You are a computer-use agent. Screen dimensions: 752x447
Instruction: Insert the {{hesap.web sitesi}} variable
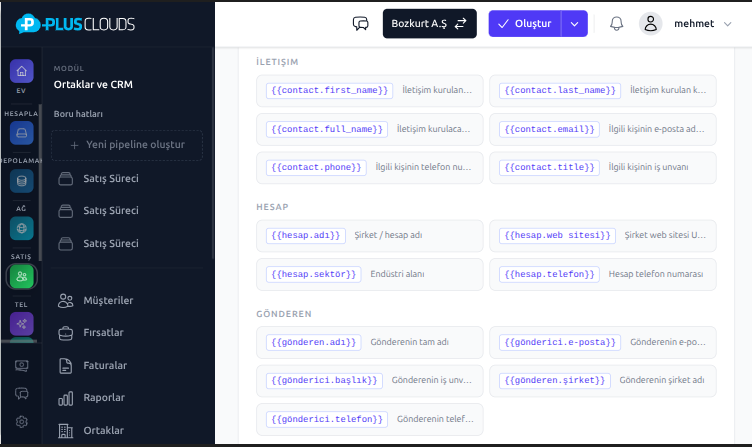click(x=557, y=235)
